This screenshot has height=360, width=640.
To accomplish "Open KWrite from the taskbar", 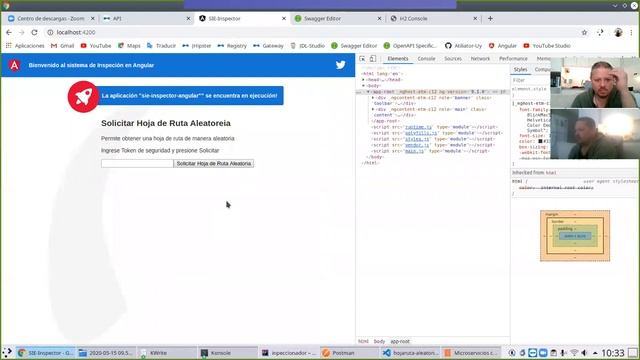I will pos(167,353).
